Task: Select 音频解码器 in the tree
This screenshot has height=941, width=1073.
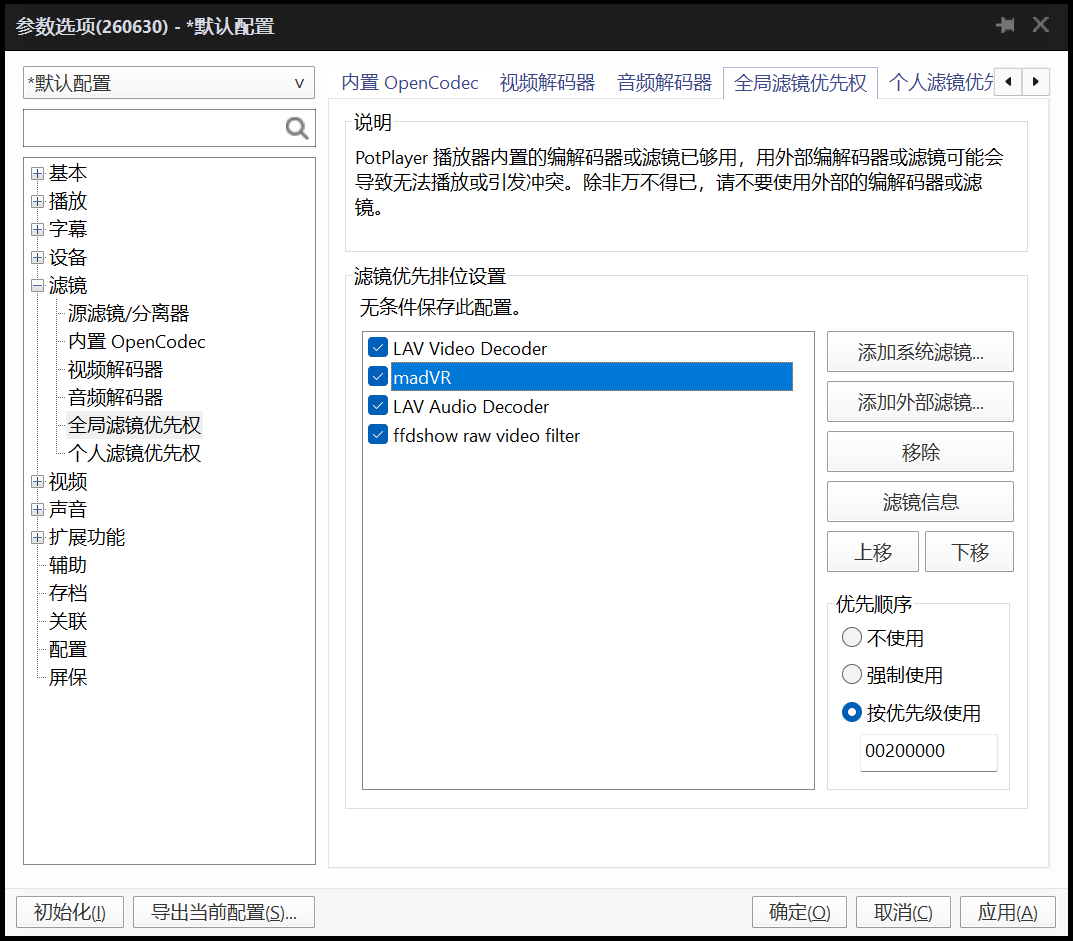Action: (x=115, y=398)
